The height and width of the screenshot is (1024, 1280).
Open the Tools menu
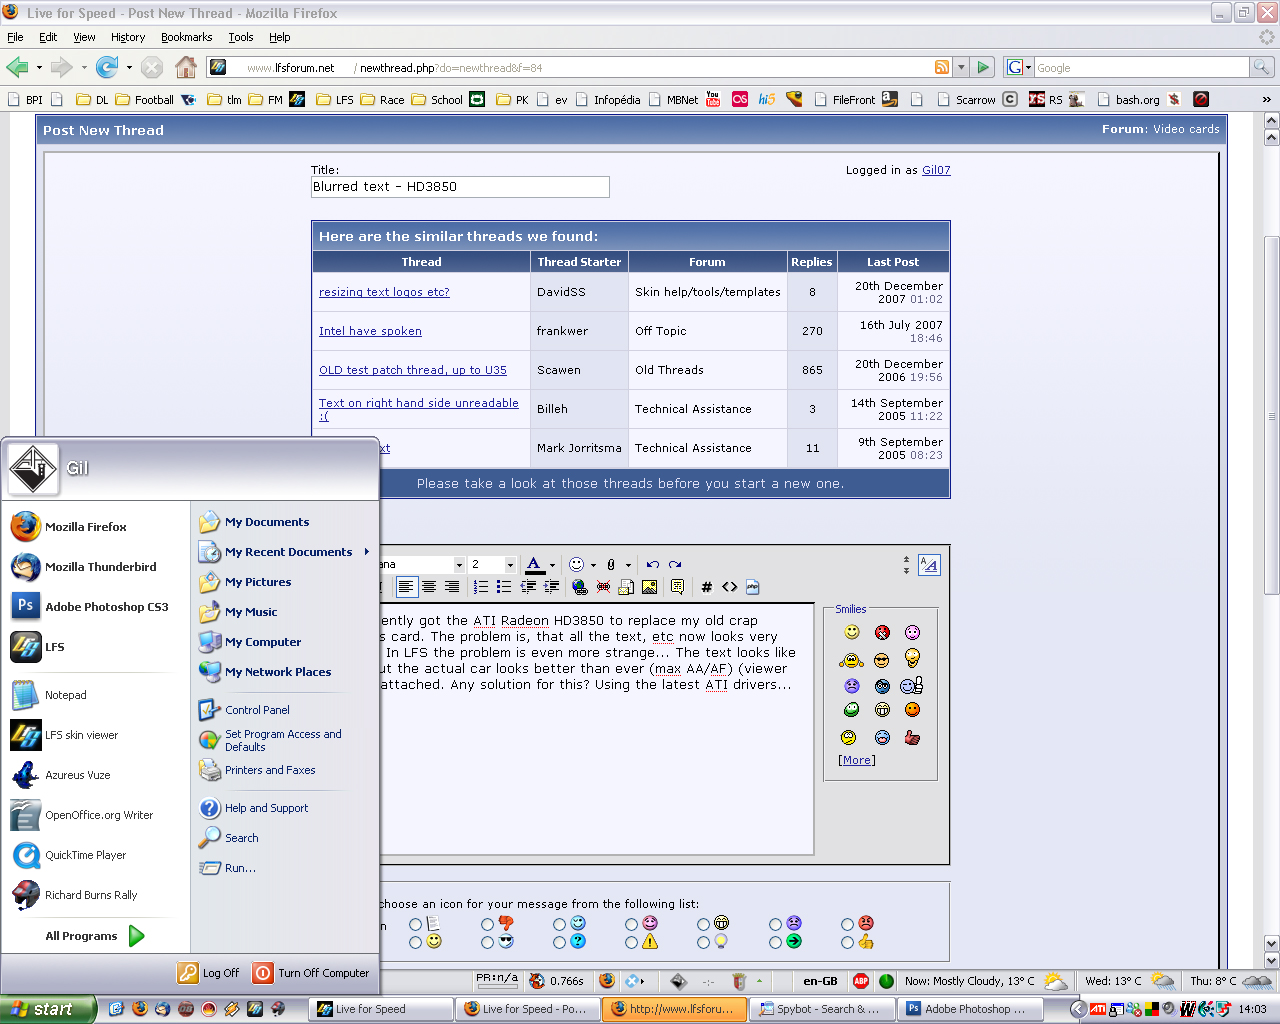click(x=241, y=37)
